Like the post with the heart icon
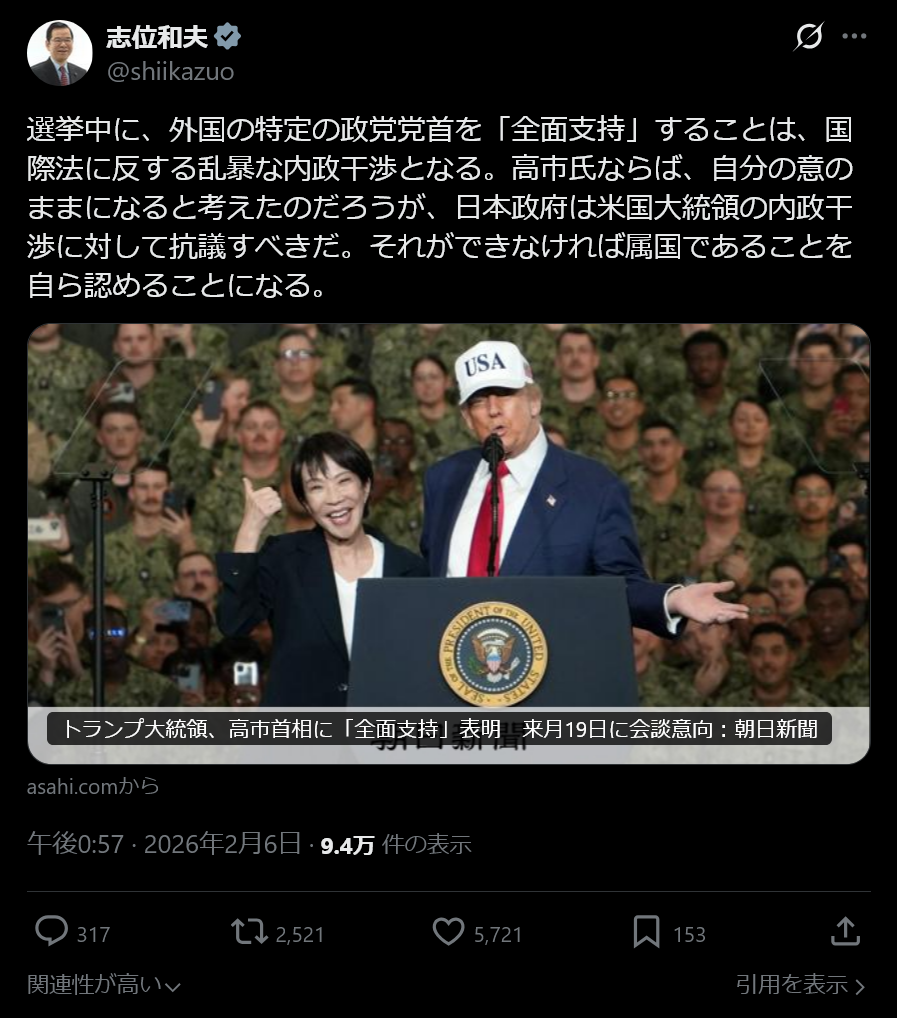897x1018 pixels. [x=448, y=931]
